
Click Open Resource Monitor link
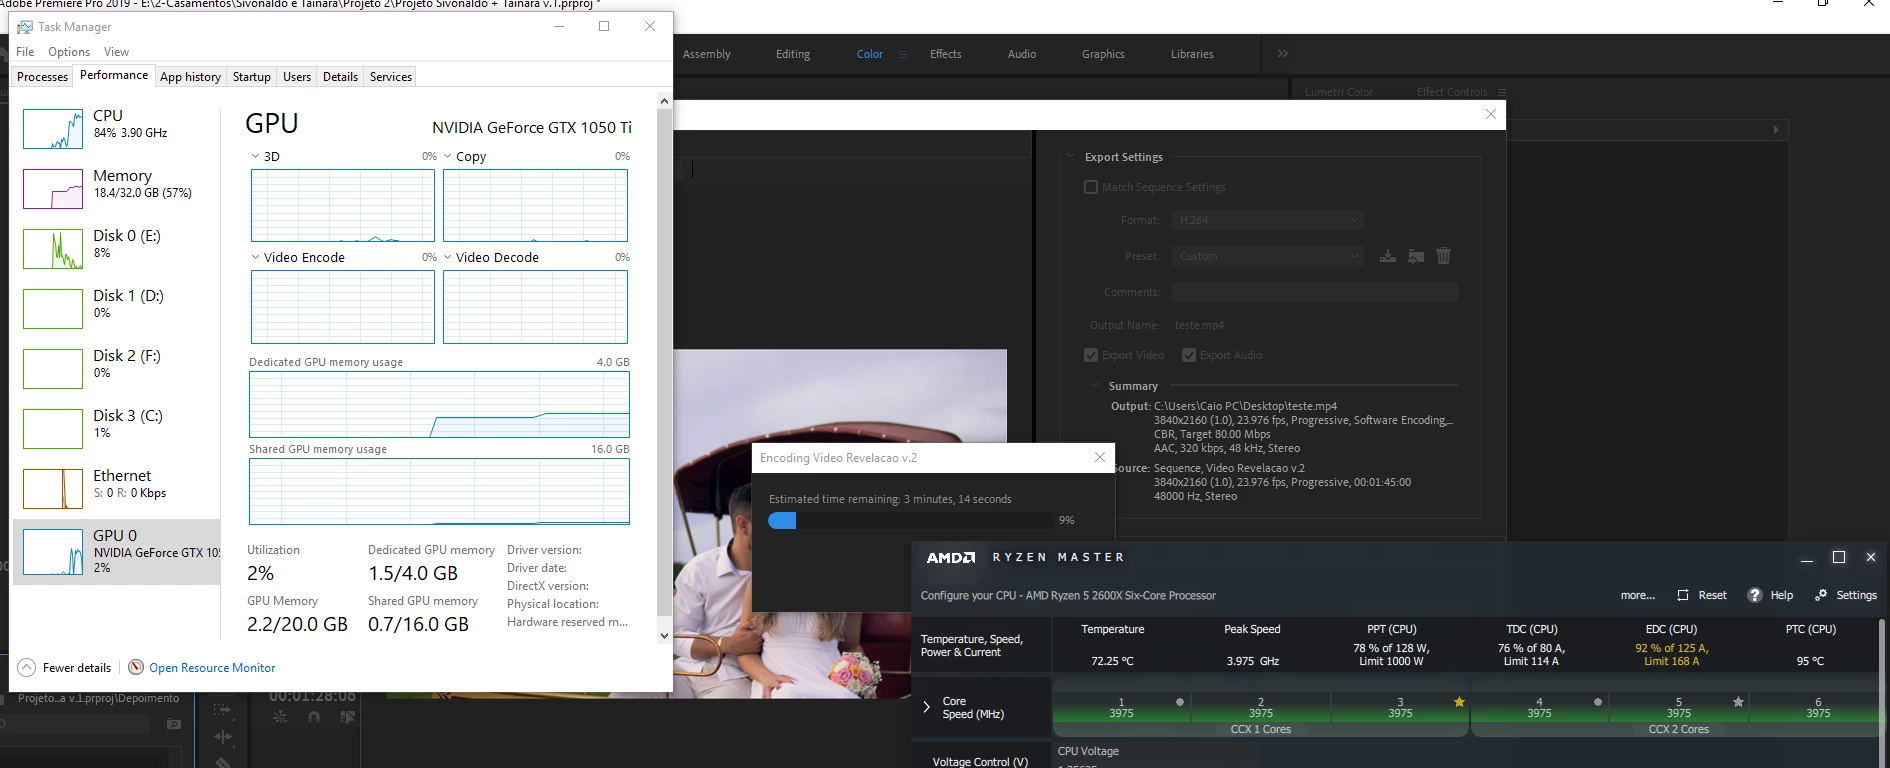(x=212, y=668)
